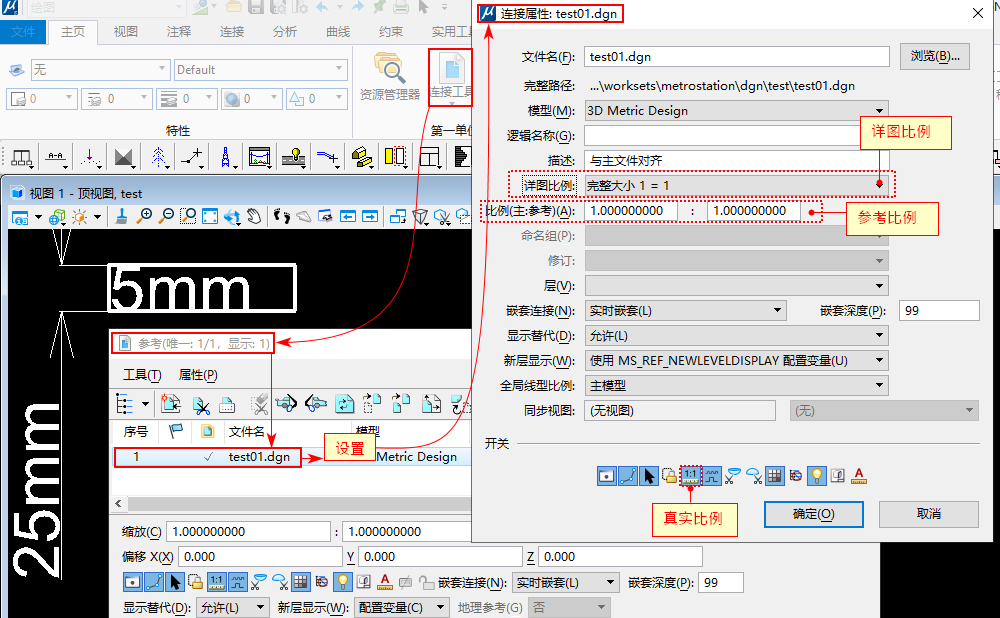Click the horizontal scrollbar left arrow in 参考 list

point(119,504)
